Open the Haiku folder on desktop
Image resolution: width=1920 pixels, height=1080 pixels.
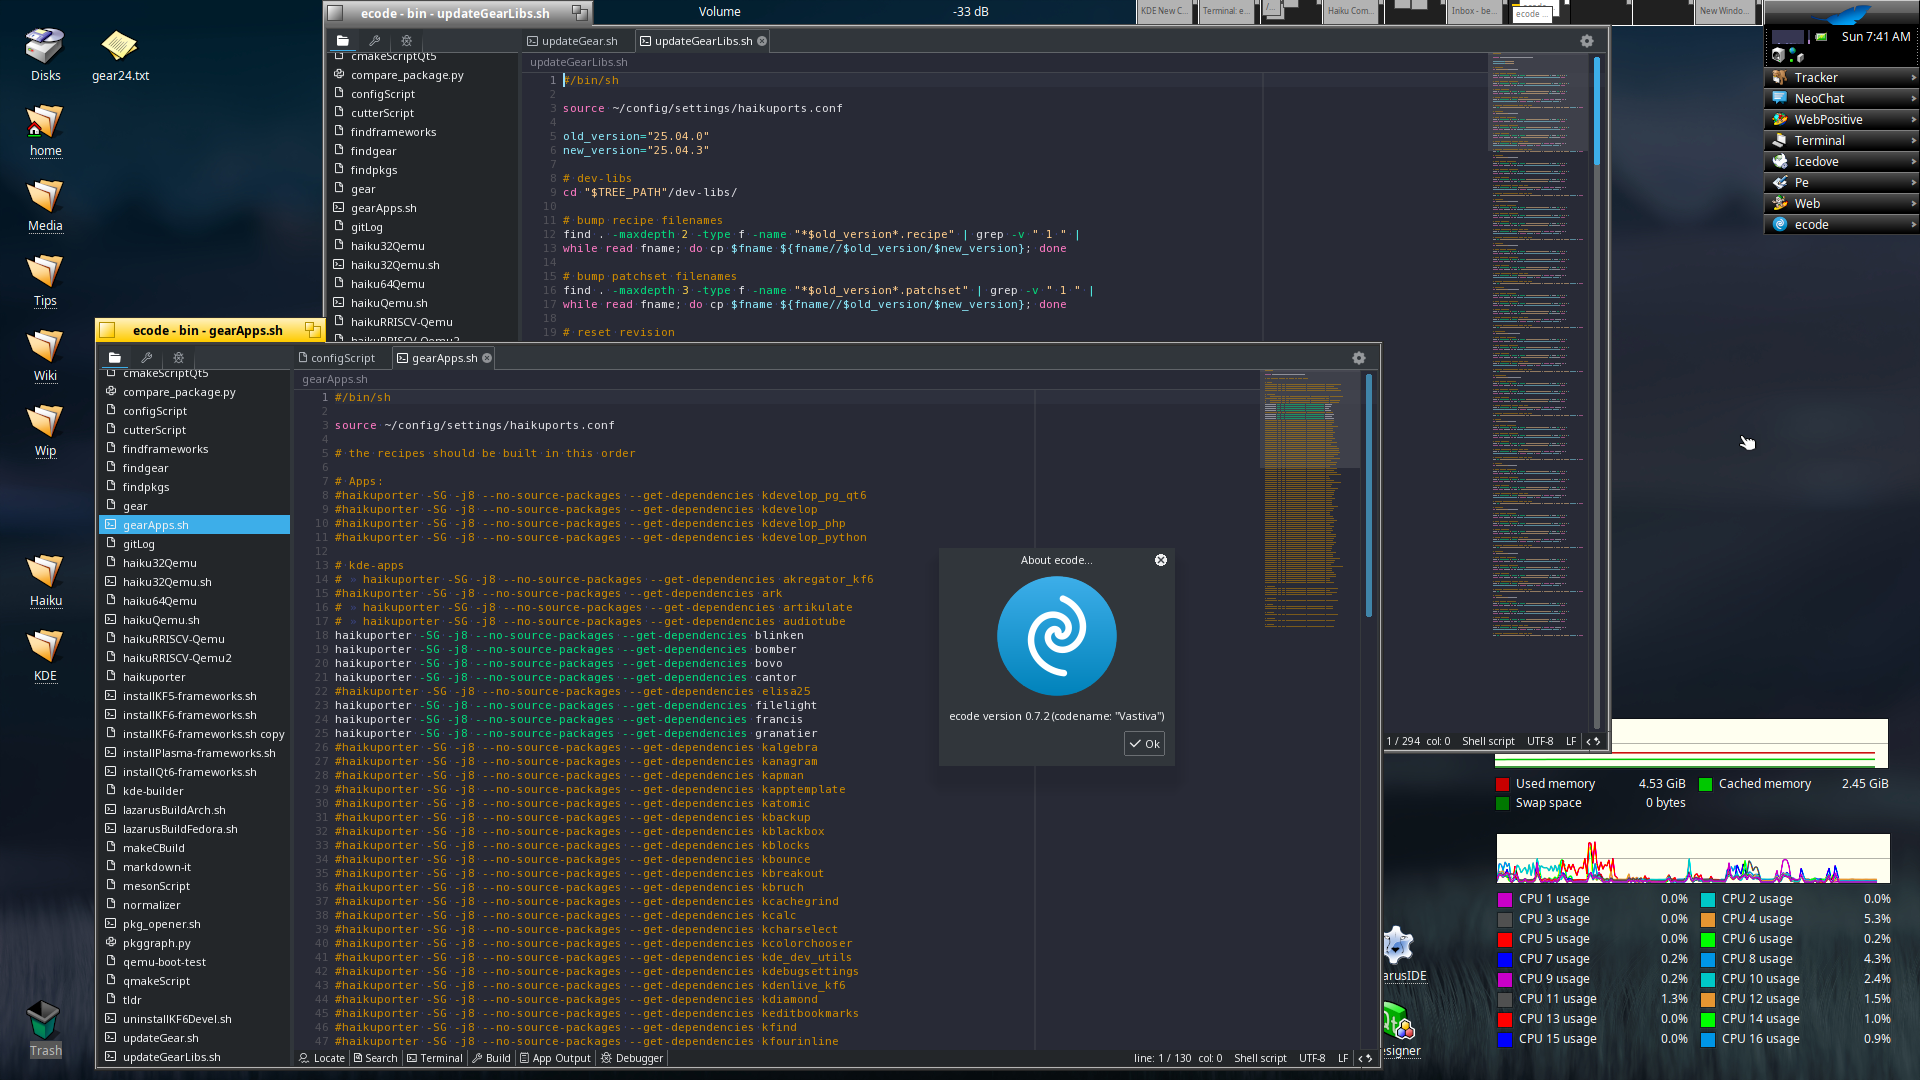click(x=45, y=580)
